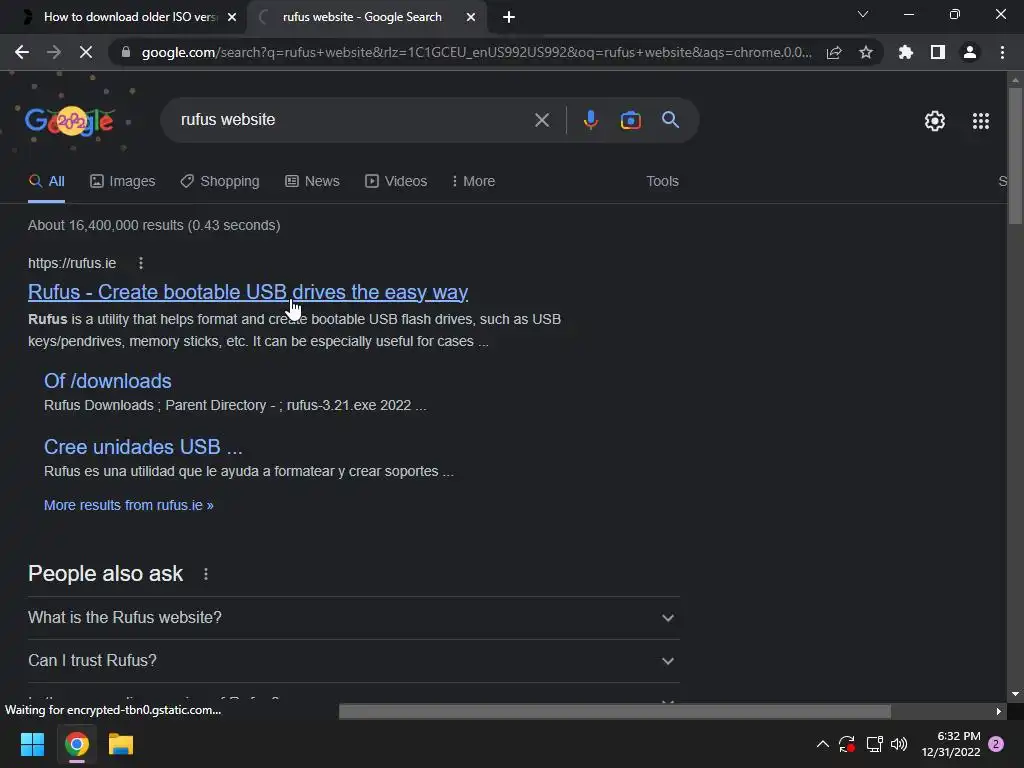Stop loading the page

tap(86, 52)
